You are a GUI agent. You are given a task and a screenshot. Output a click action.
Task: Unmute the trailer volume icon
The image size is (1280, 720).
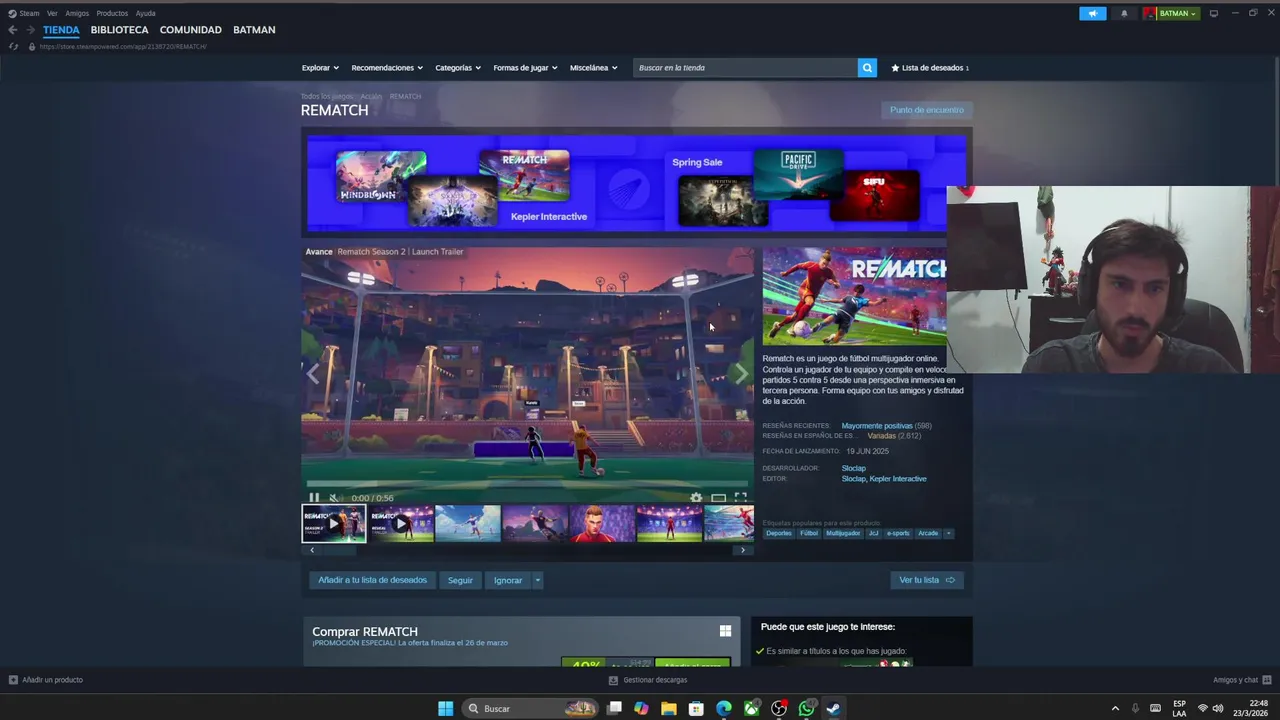334,497
